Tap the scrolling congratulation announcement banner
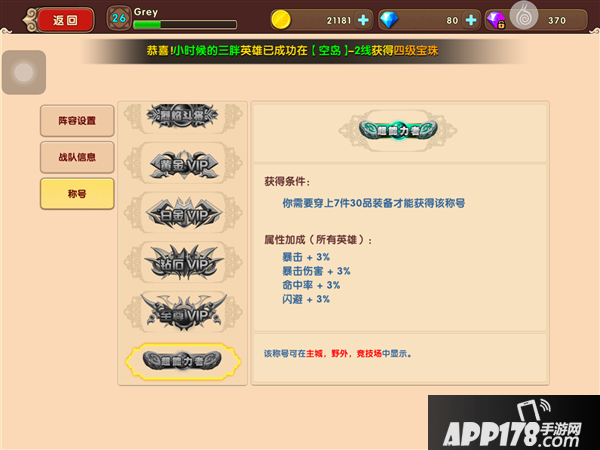This screenshot has height=450, width=600. [x=292, y=51]
